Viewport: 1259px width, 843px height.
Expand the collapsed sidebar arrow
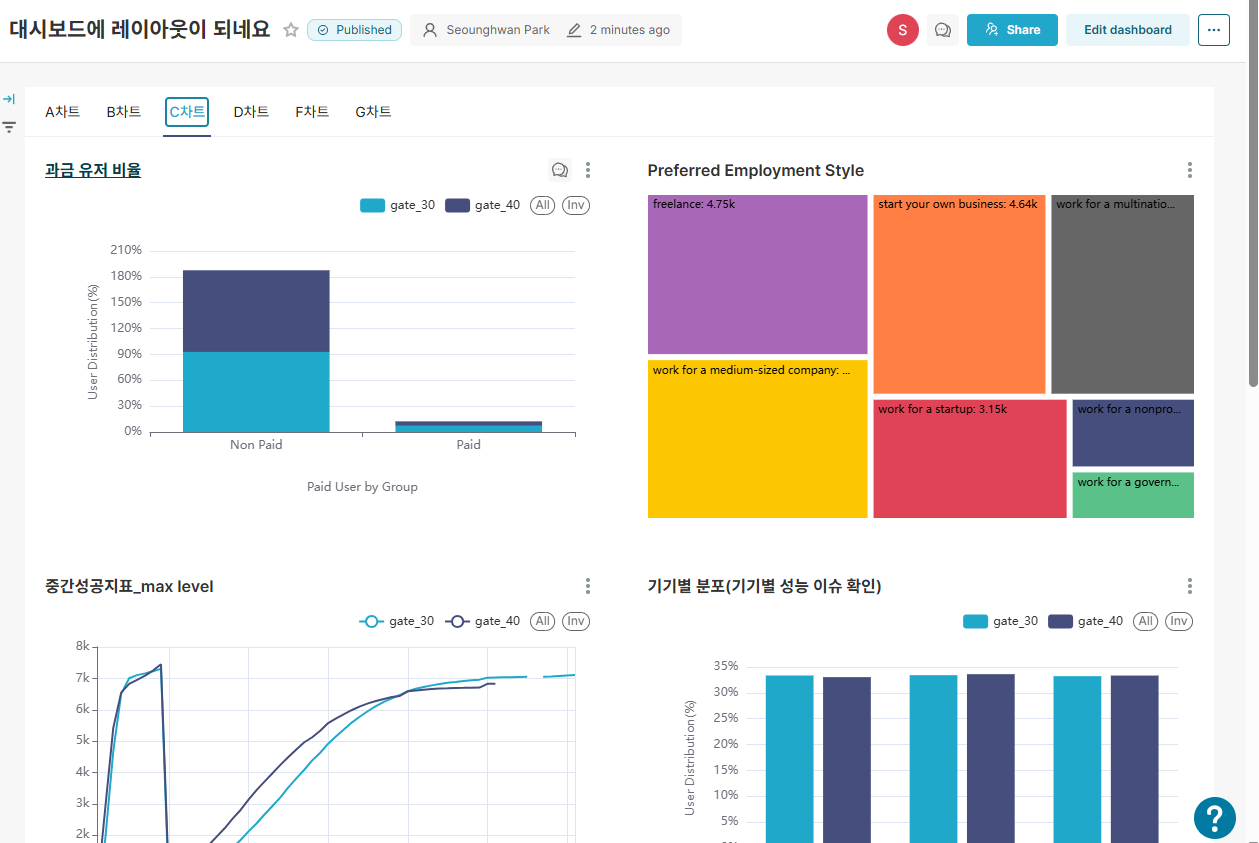click(9, 99)
